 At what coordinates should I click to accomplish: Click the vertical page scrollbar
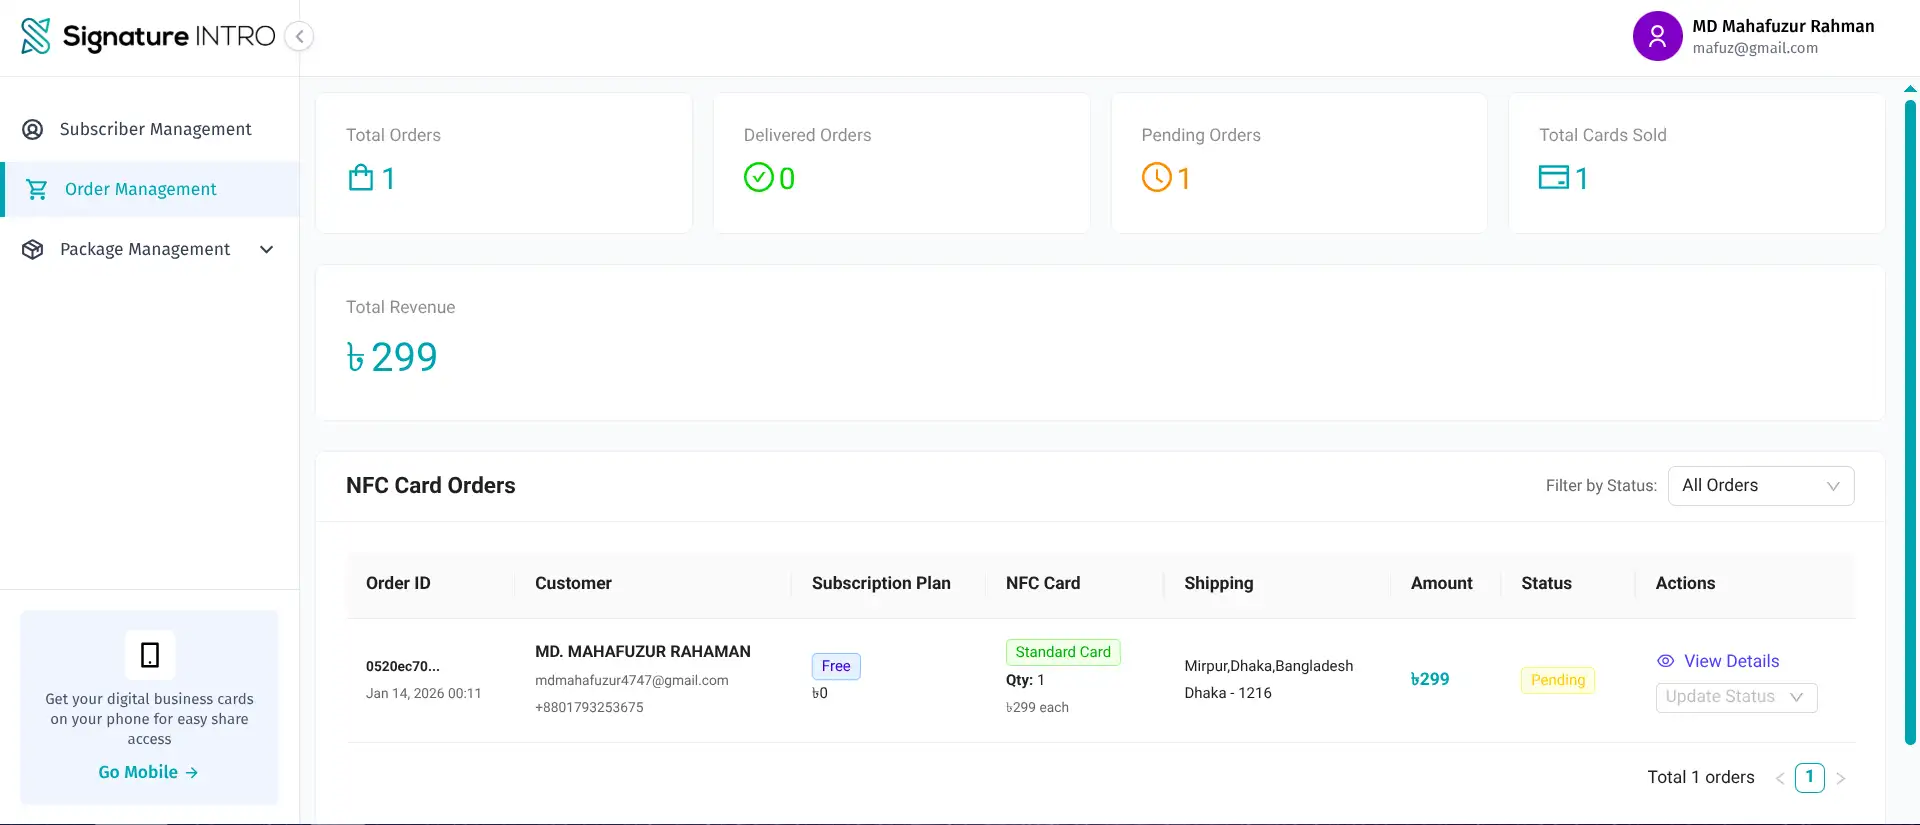[1910, 420]
